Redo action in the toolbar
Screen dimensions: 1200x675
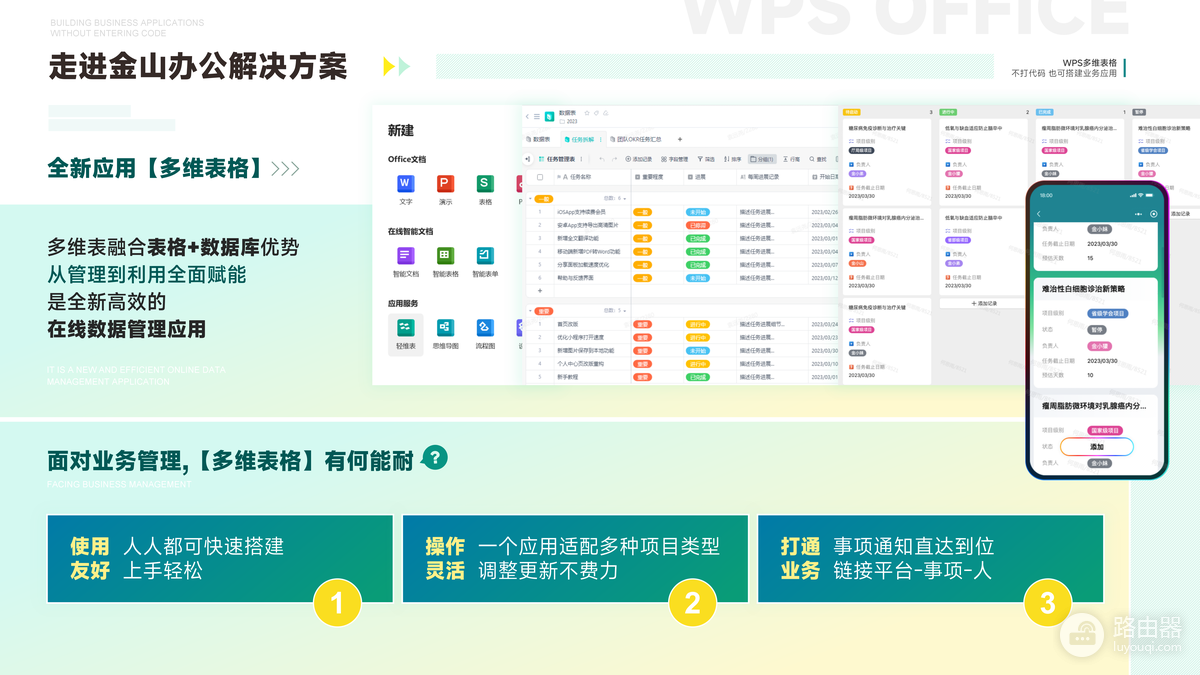click(x=615, y=159)
